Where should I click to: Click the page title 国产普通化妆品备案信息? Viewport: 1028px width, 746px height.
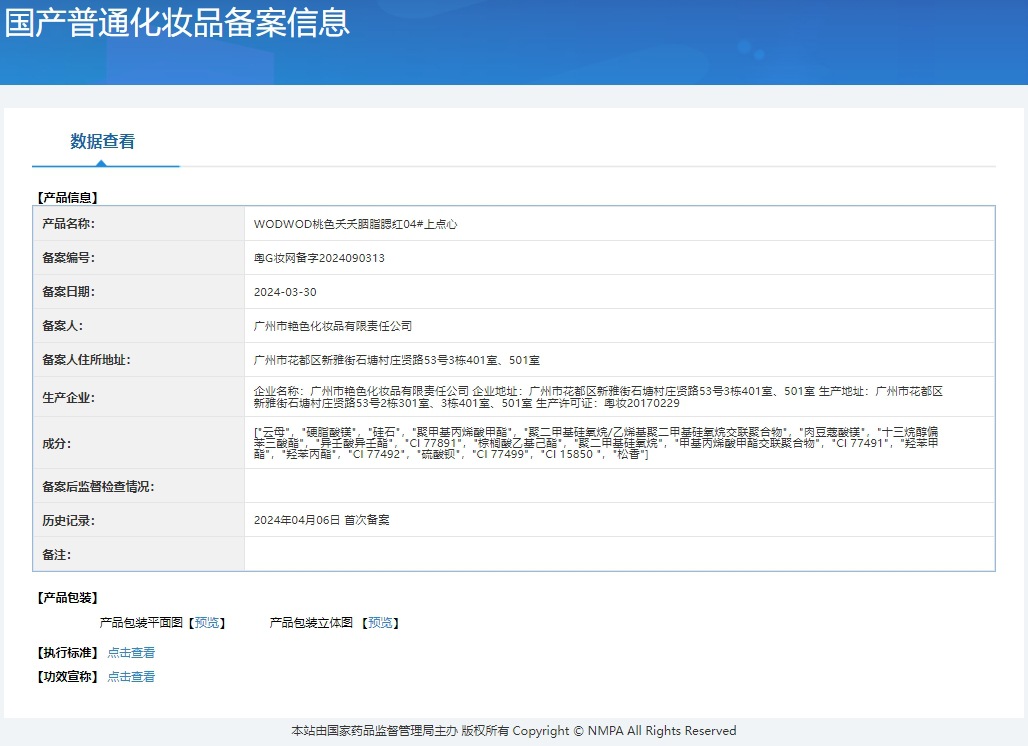click(177, 22)
